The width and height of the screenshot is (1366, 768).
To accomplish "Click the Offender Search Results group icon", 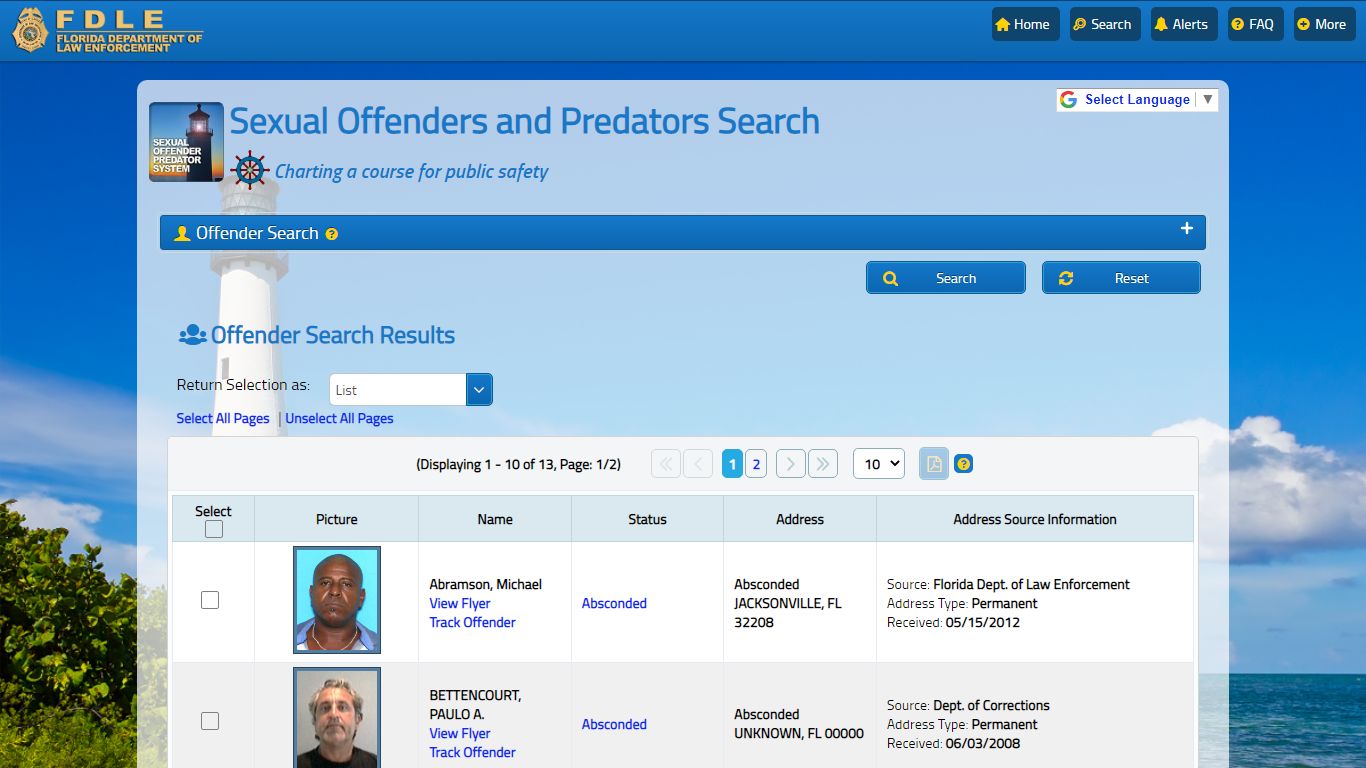I will (x=192, y=335).
